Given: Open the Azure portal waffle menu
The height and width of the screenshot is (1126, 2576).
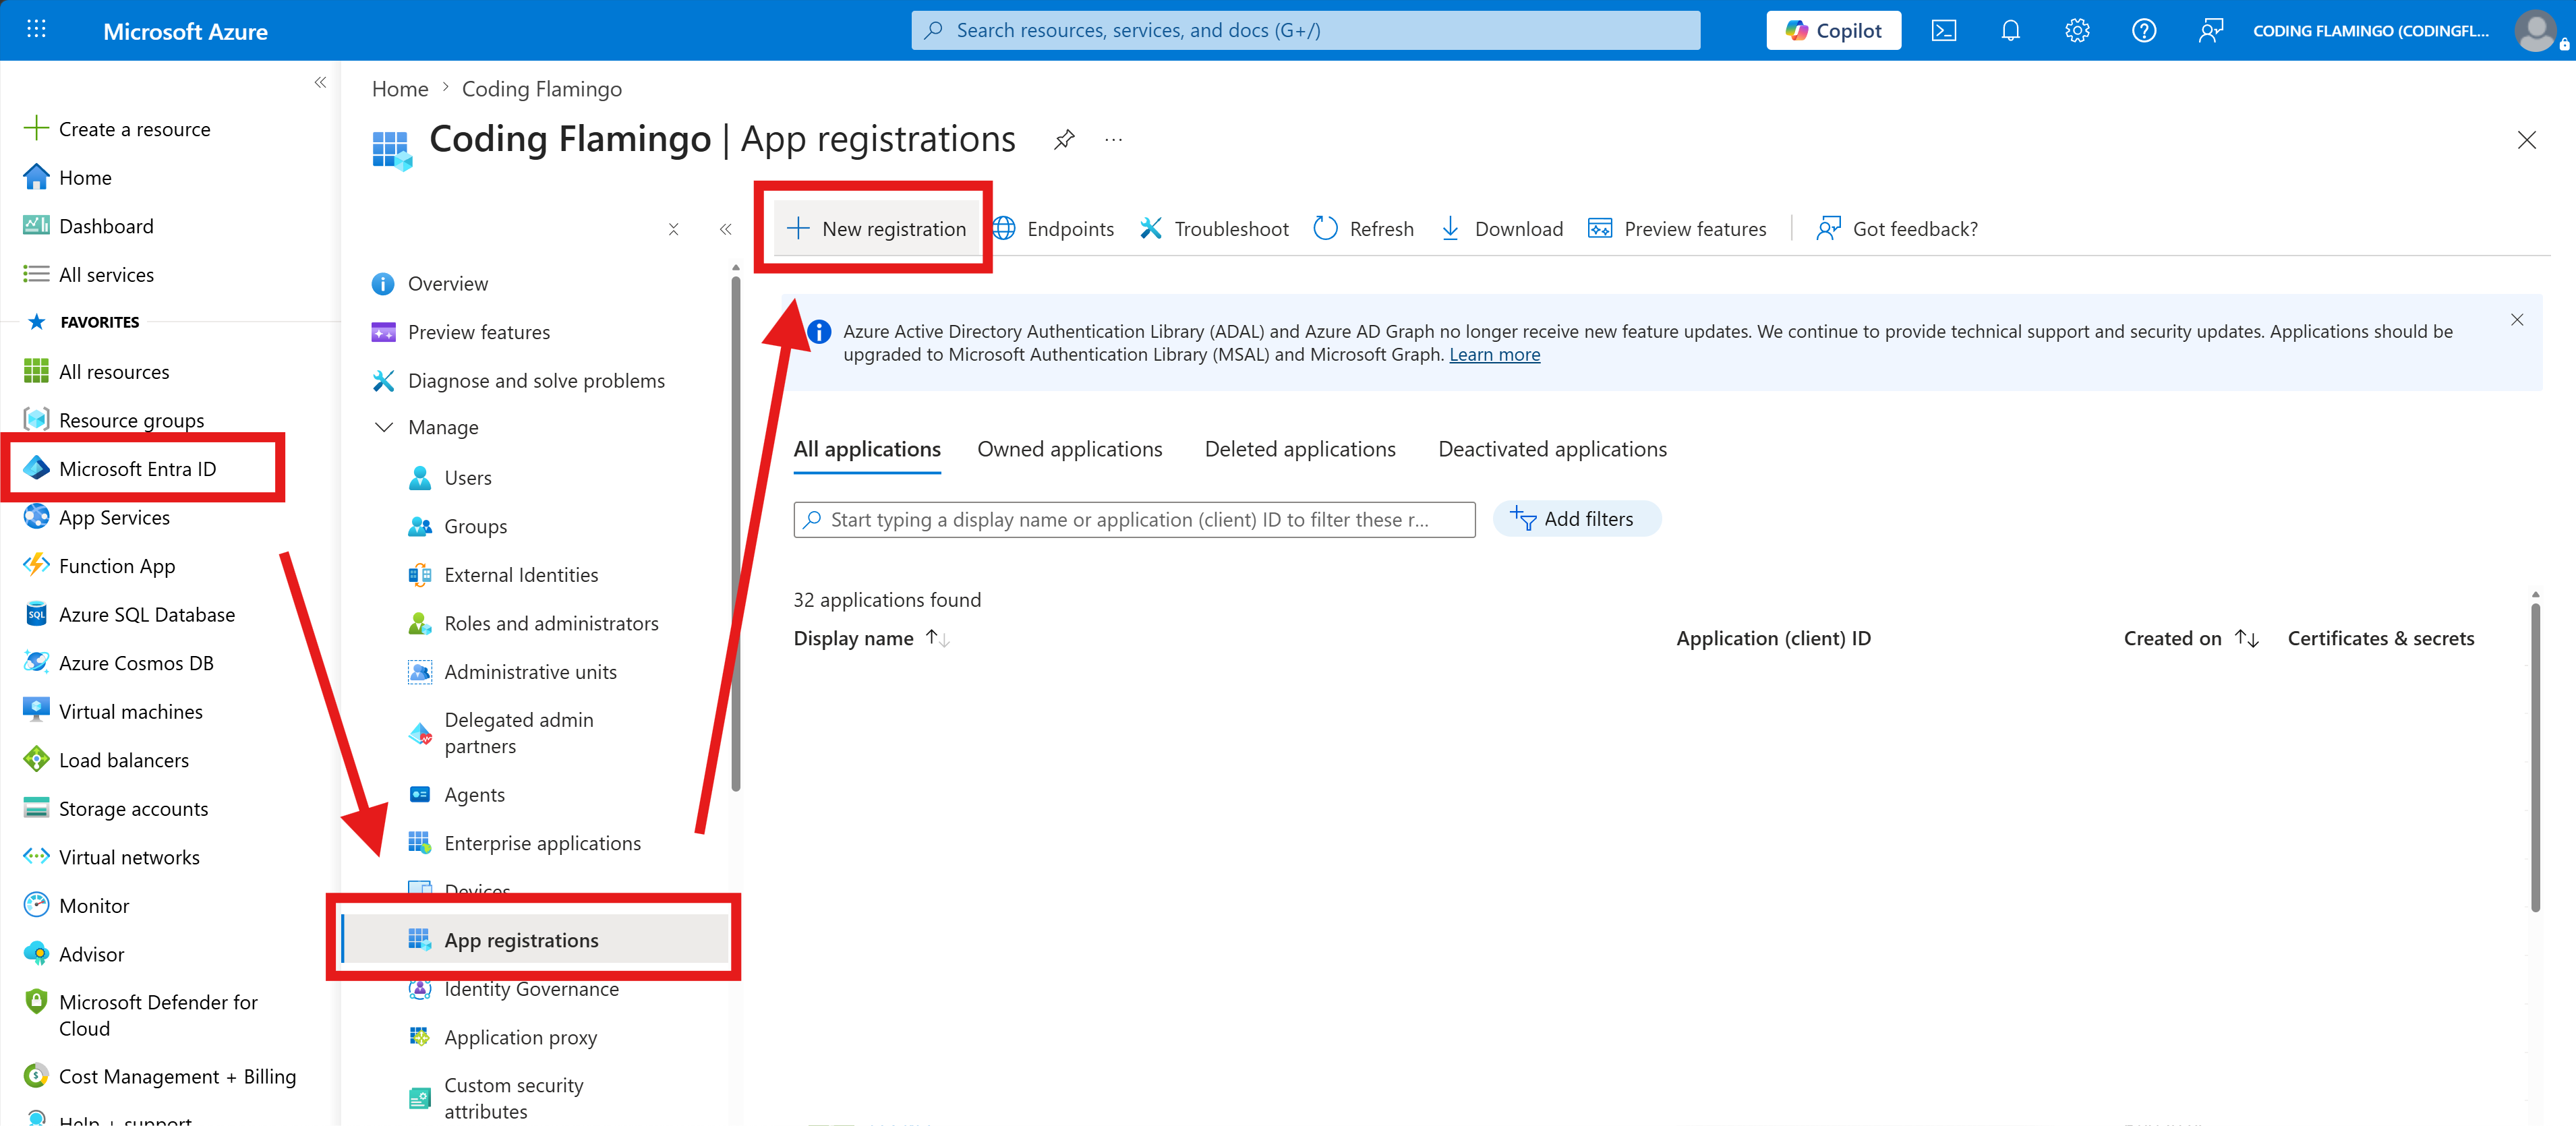Looking at the screenshot, I should coord(36,30).
